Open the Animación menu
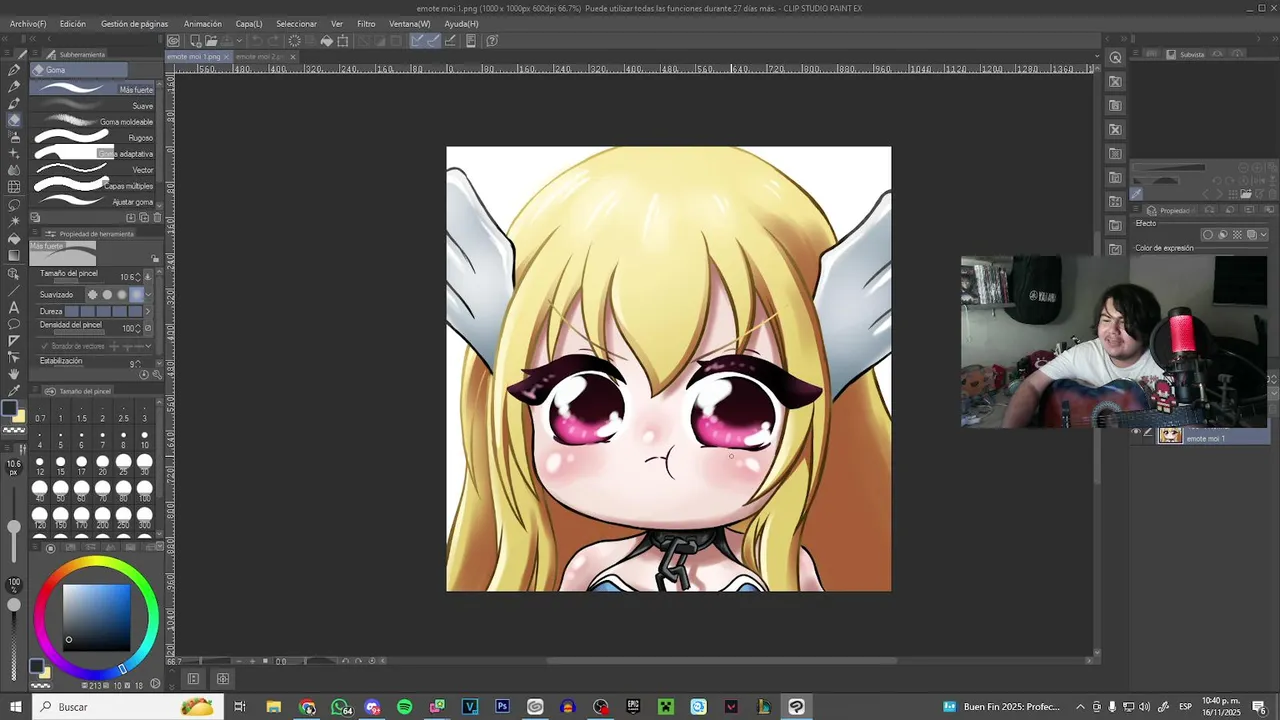Viewport: 1280px width, 720px height. click(202, 24)
